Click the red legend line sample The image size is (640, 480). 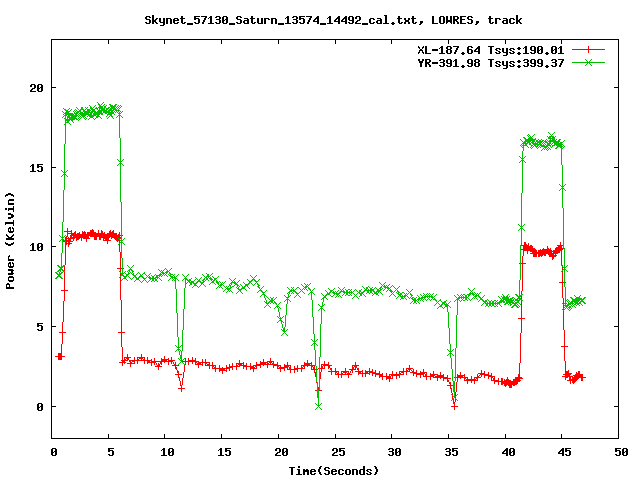coord(588,50)
